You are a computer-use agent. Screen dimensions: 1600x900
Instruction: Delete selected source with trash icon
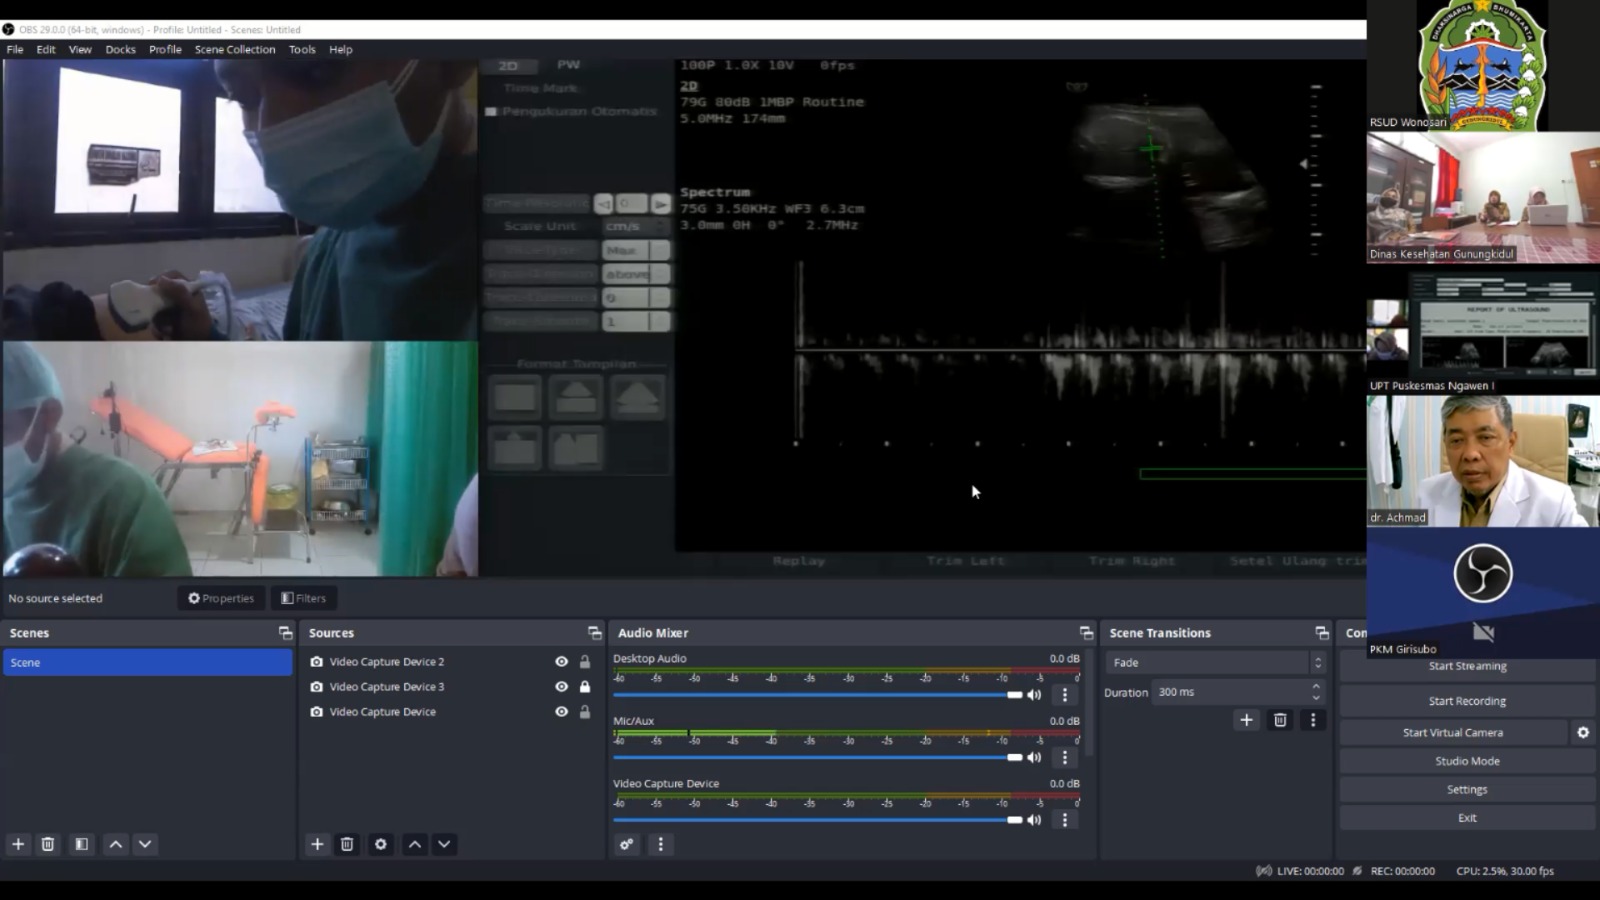pos(347,844)
